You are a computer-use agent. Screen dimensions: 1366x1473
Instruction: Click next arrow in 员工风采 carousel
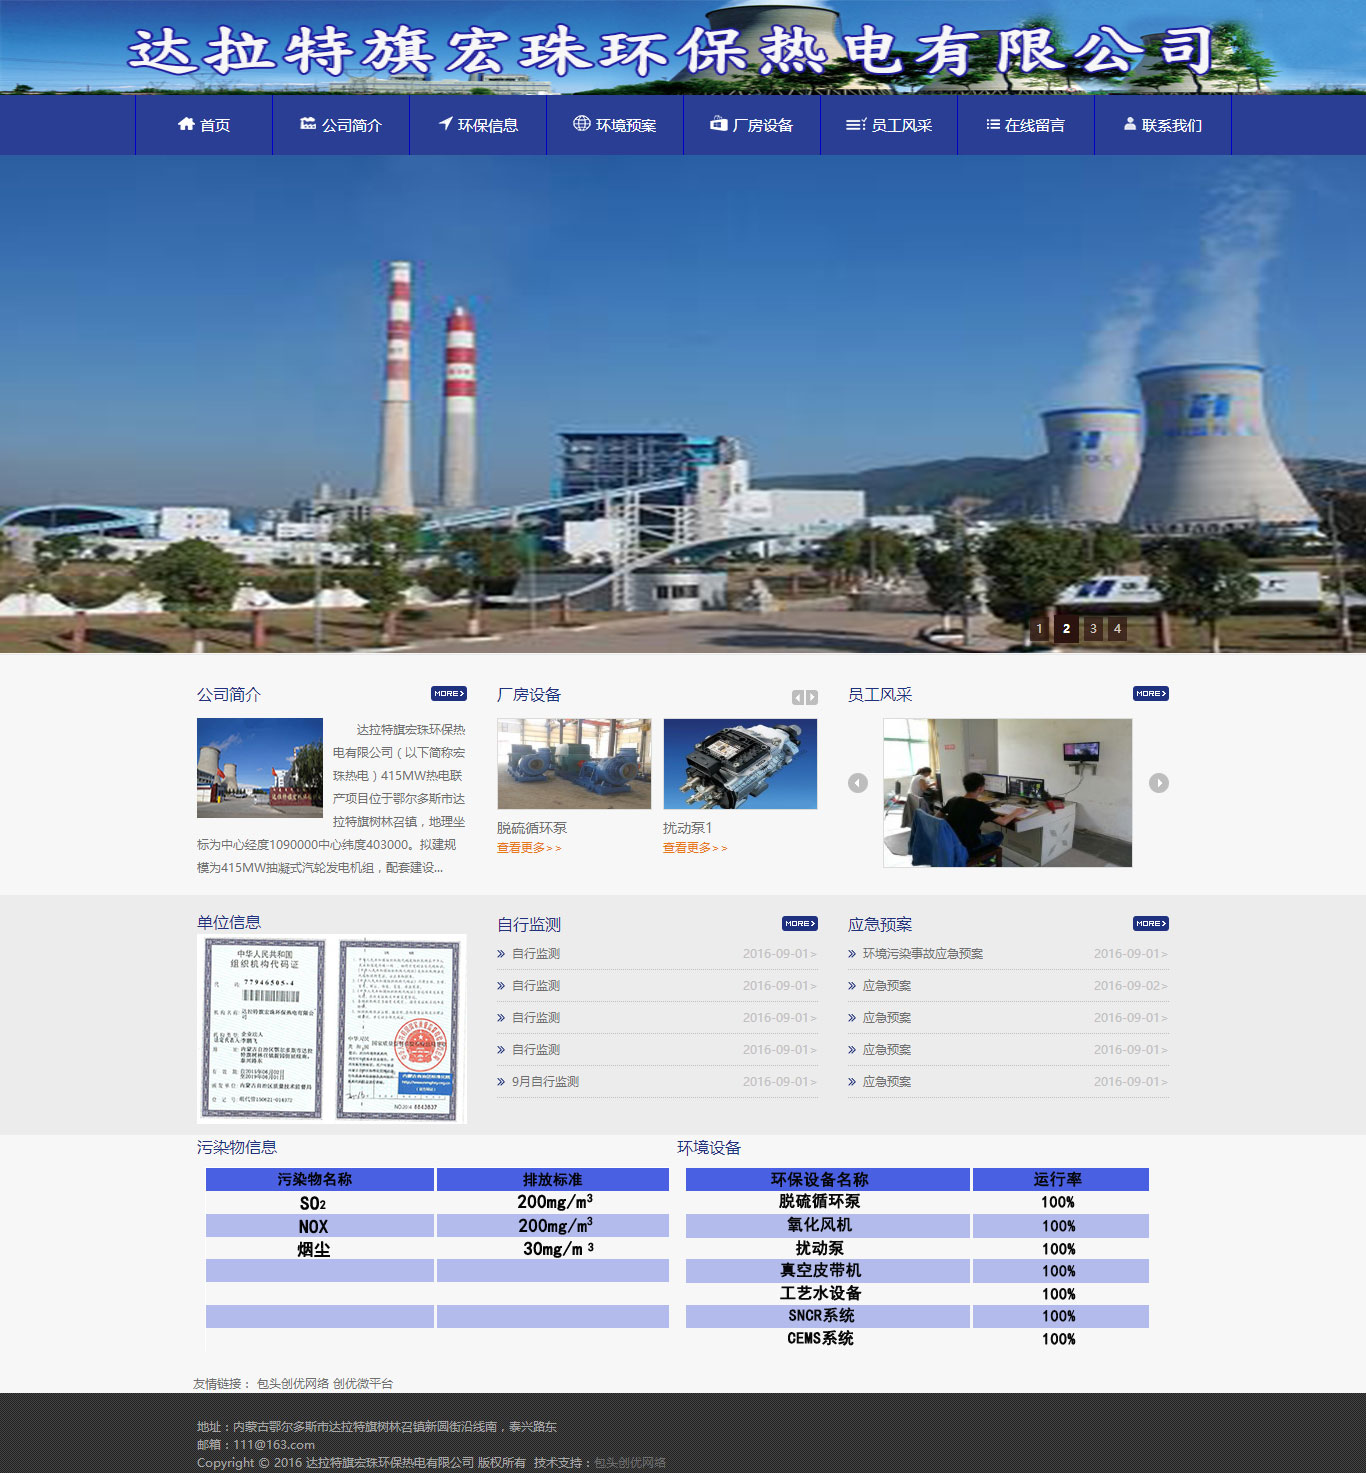click(x=1158, y=783)
